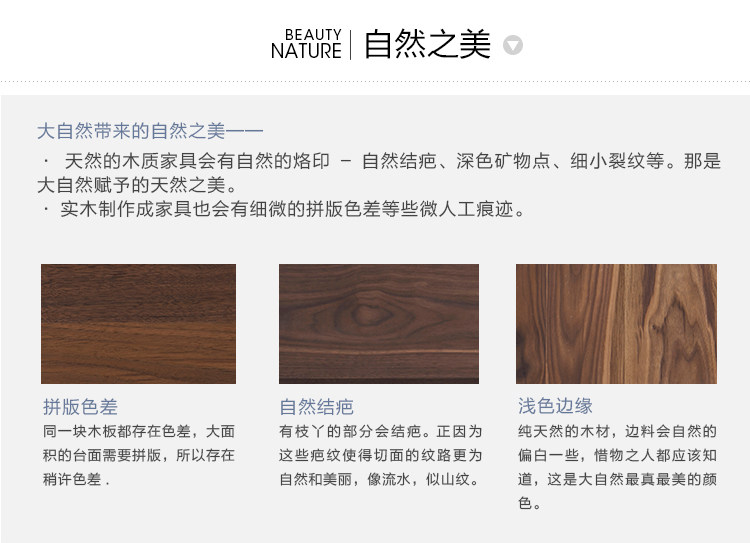Click the description under 自然结疤
This screenshot has height=543, width=750.
click(381, 455)
